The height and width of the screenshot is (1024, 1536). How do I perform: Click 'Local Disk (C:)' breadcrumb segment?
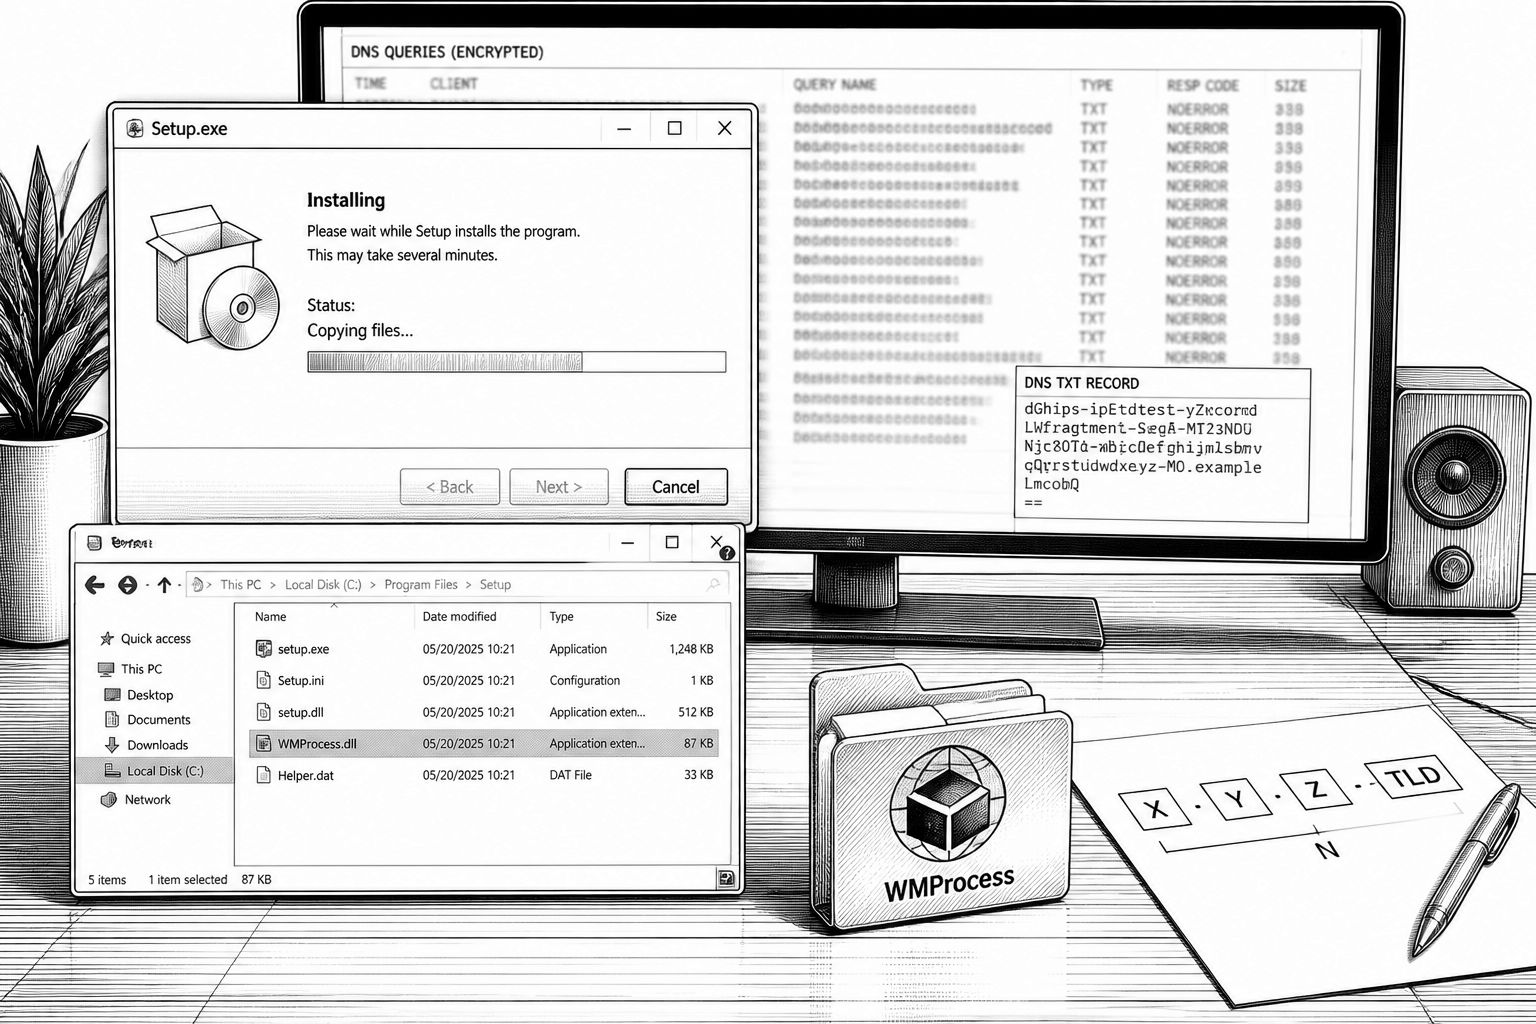[323, 585]
